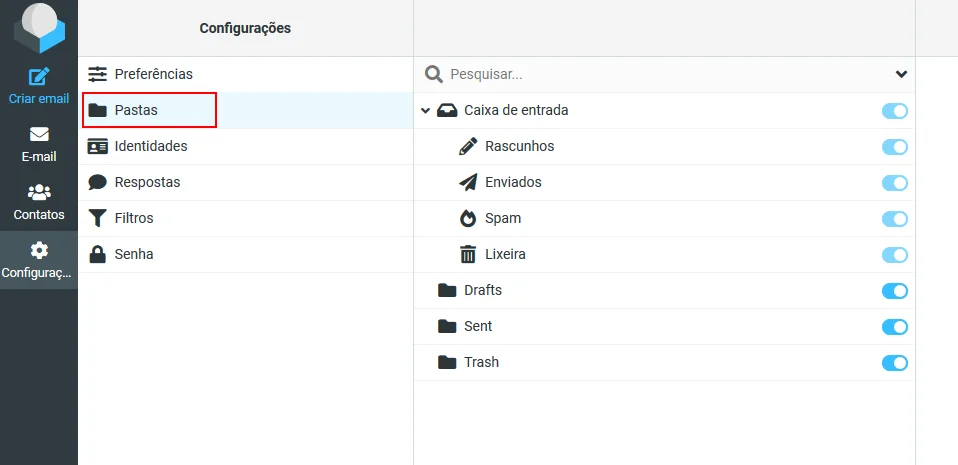
Task: Select the Rascunhos folder
Action: coord(519,146)
